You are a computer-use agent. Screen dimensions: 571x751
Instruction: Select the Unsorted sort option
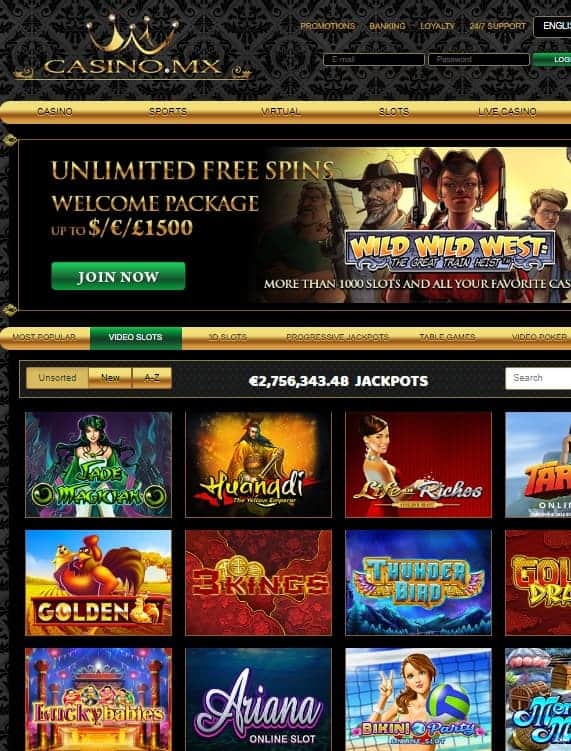click(x=57, y=378)
